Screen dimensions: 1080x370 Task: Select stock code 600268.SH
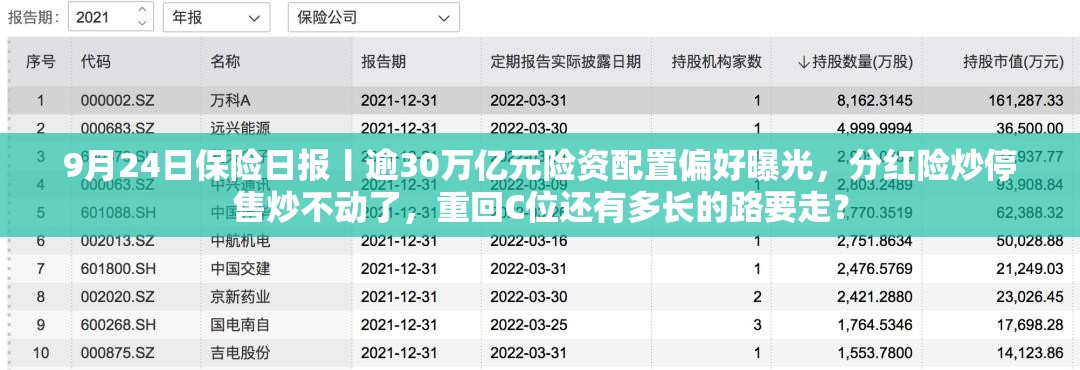click(x=118, y=325)
